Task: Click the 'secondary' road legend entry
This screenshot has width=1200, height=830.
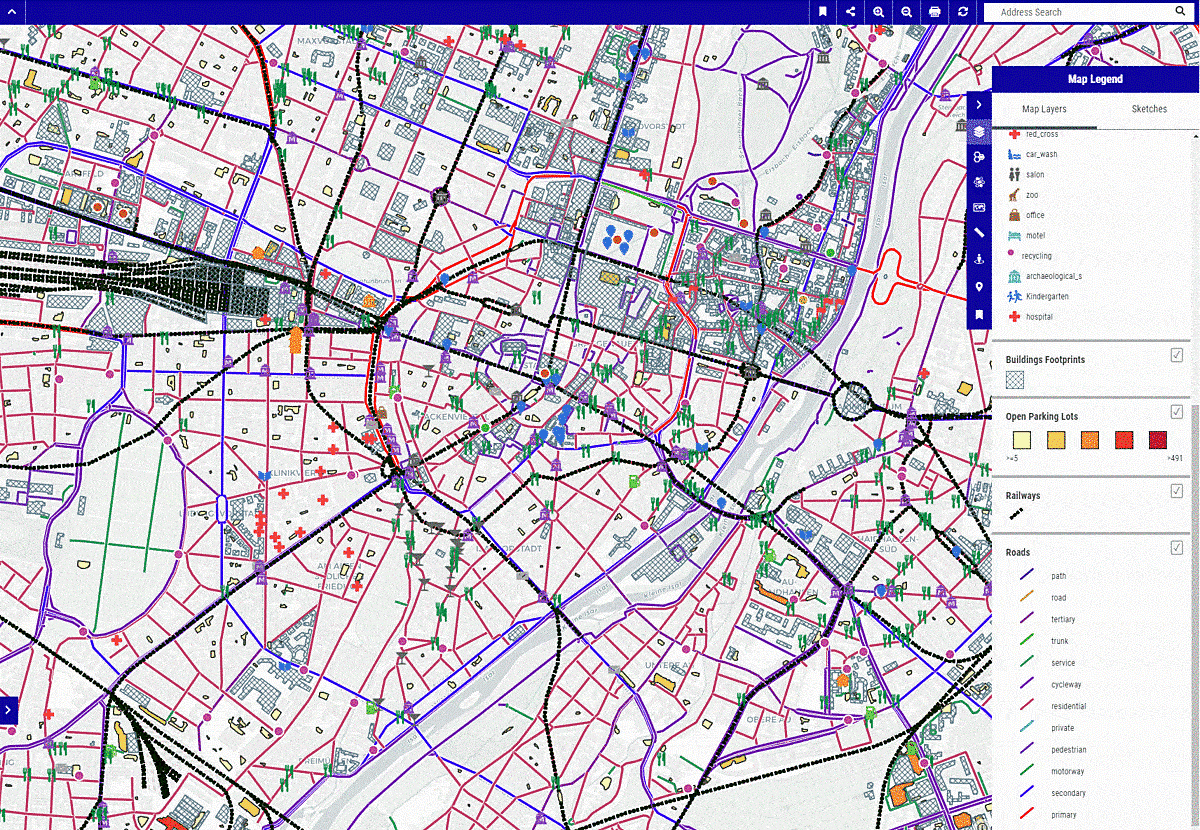Action: click(1068, 793)
